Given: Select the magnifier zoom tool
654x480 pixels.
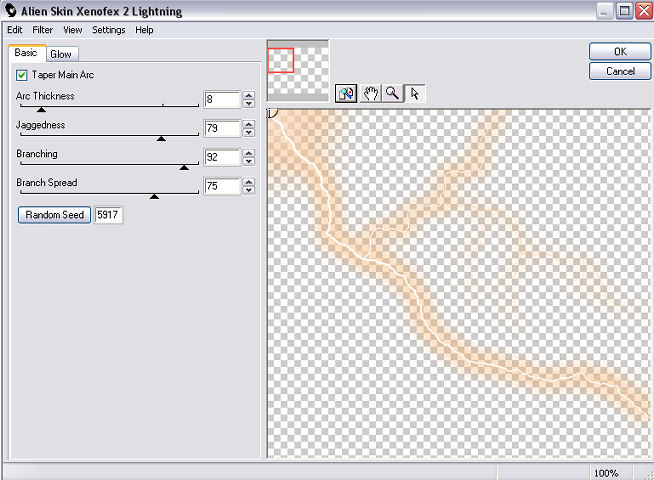Looking at the screenshot, I should (x=392, y=93).
